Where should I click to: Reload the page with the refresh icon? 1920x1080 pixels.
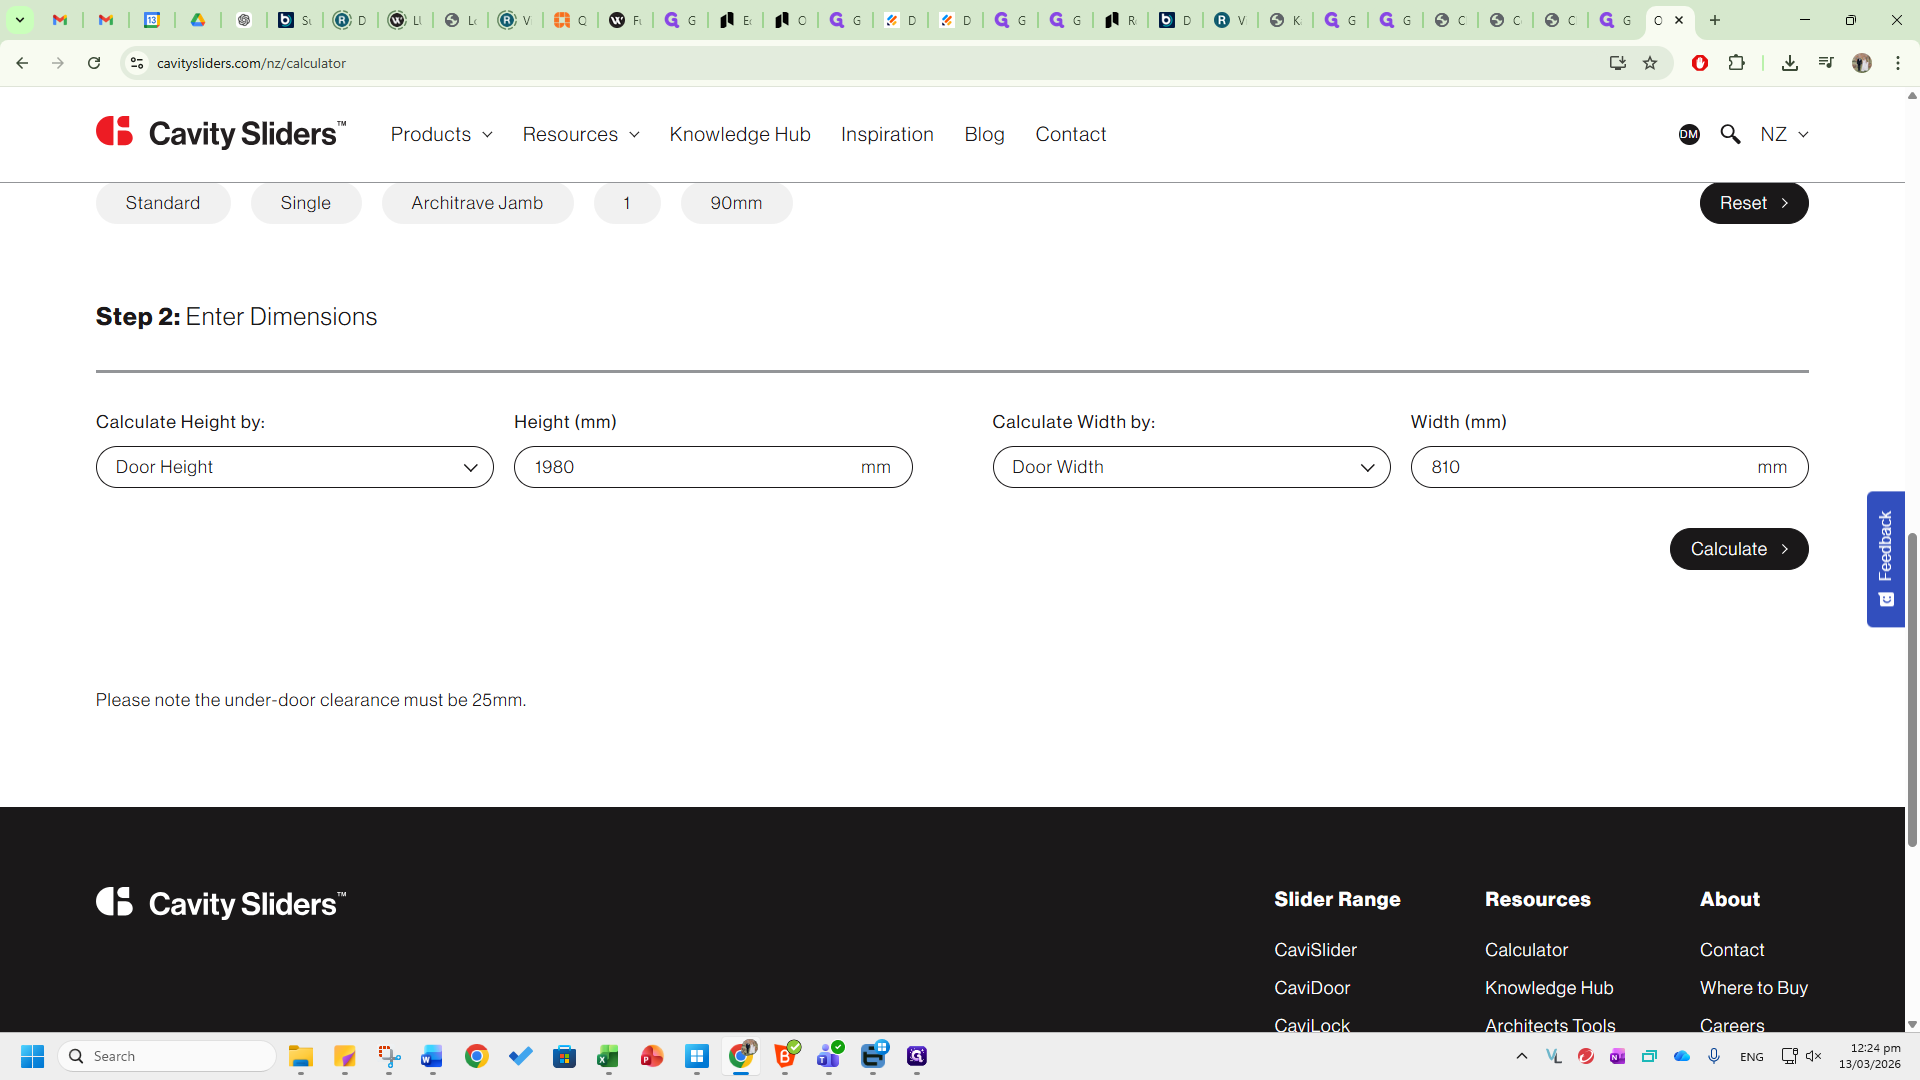point(94,63)
